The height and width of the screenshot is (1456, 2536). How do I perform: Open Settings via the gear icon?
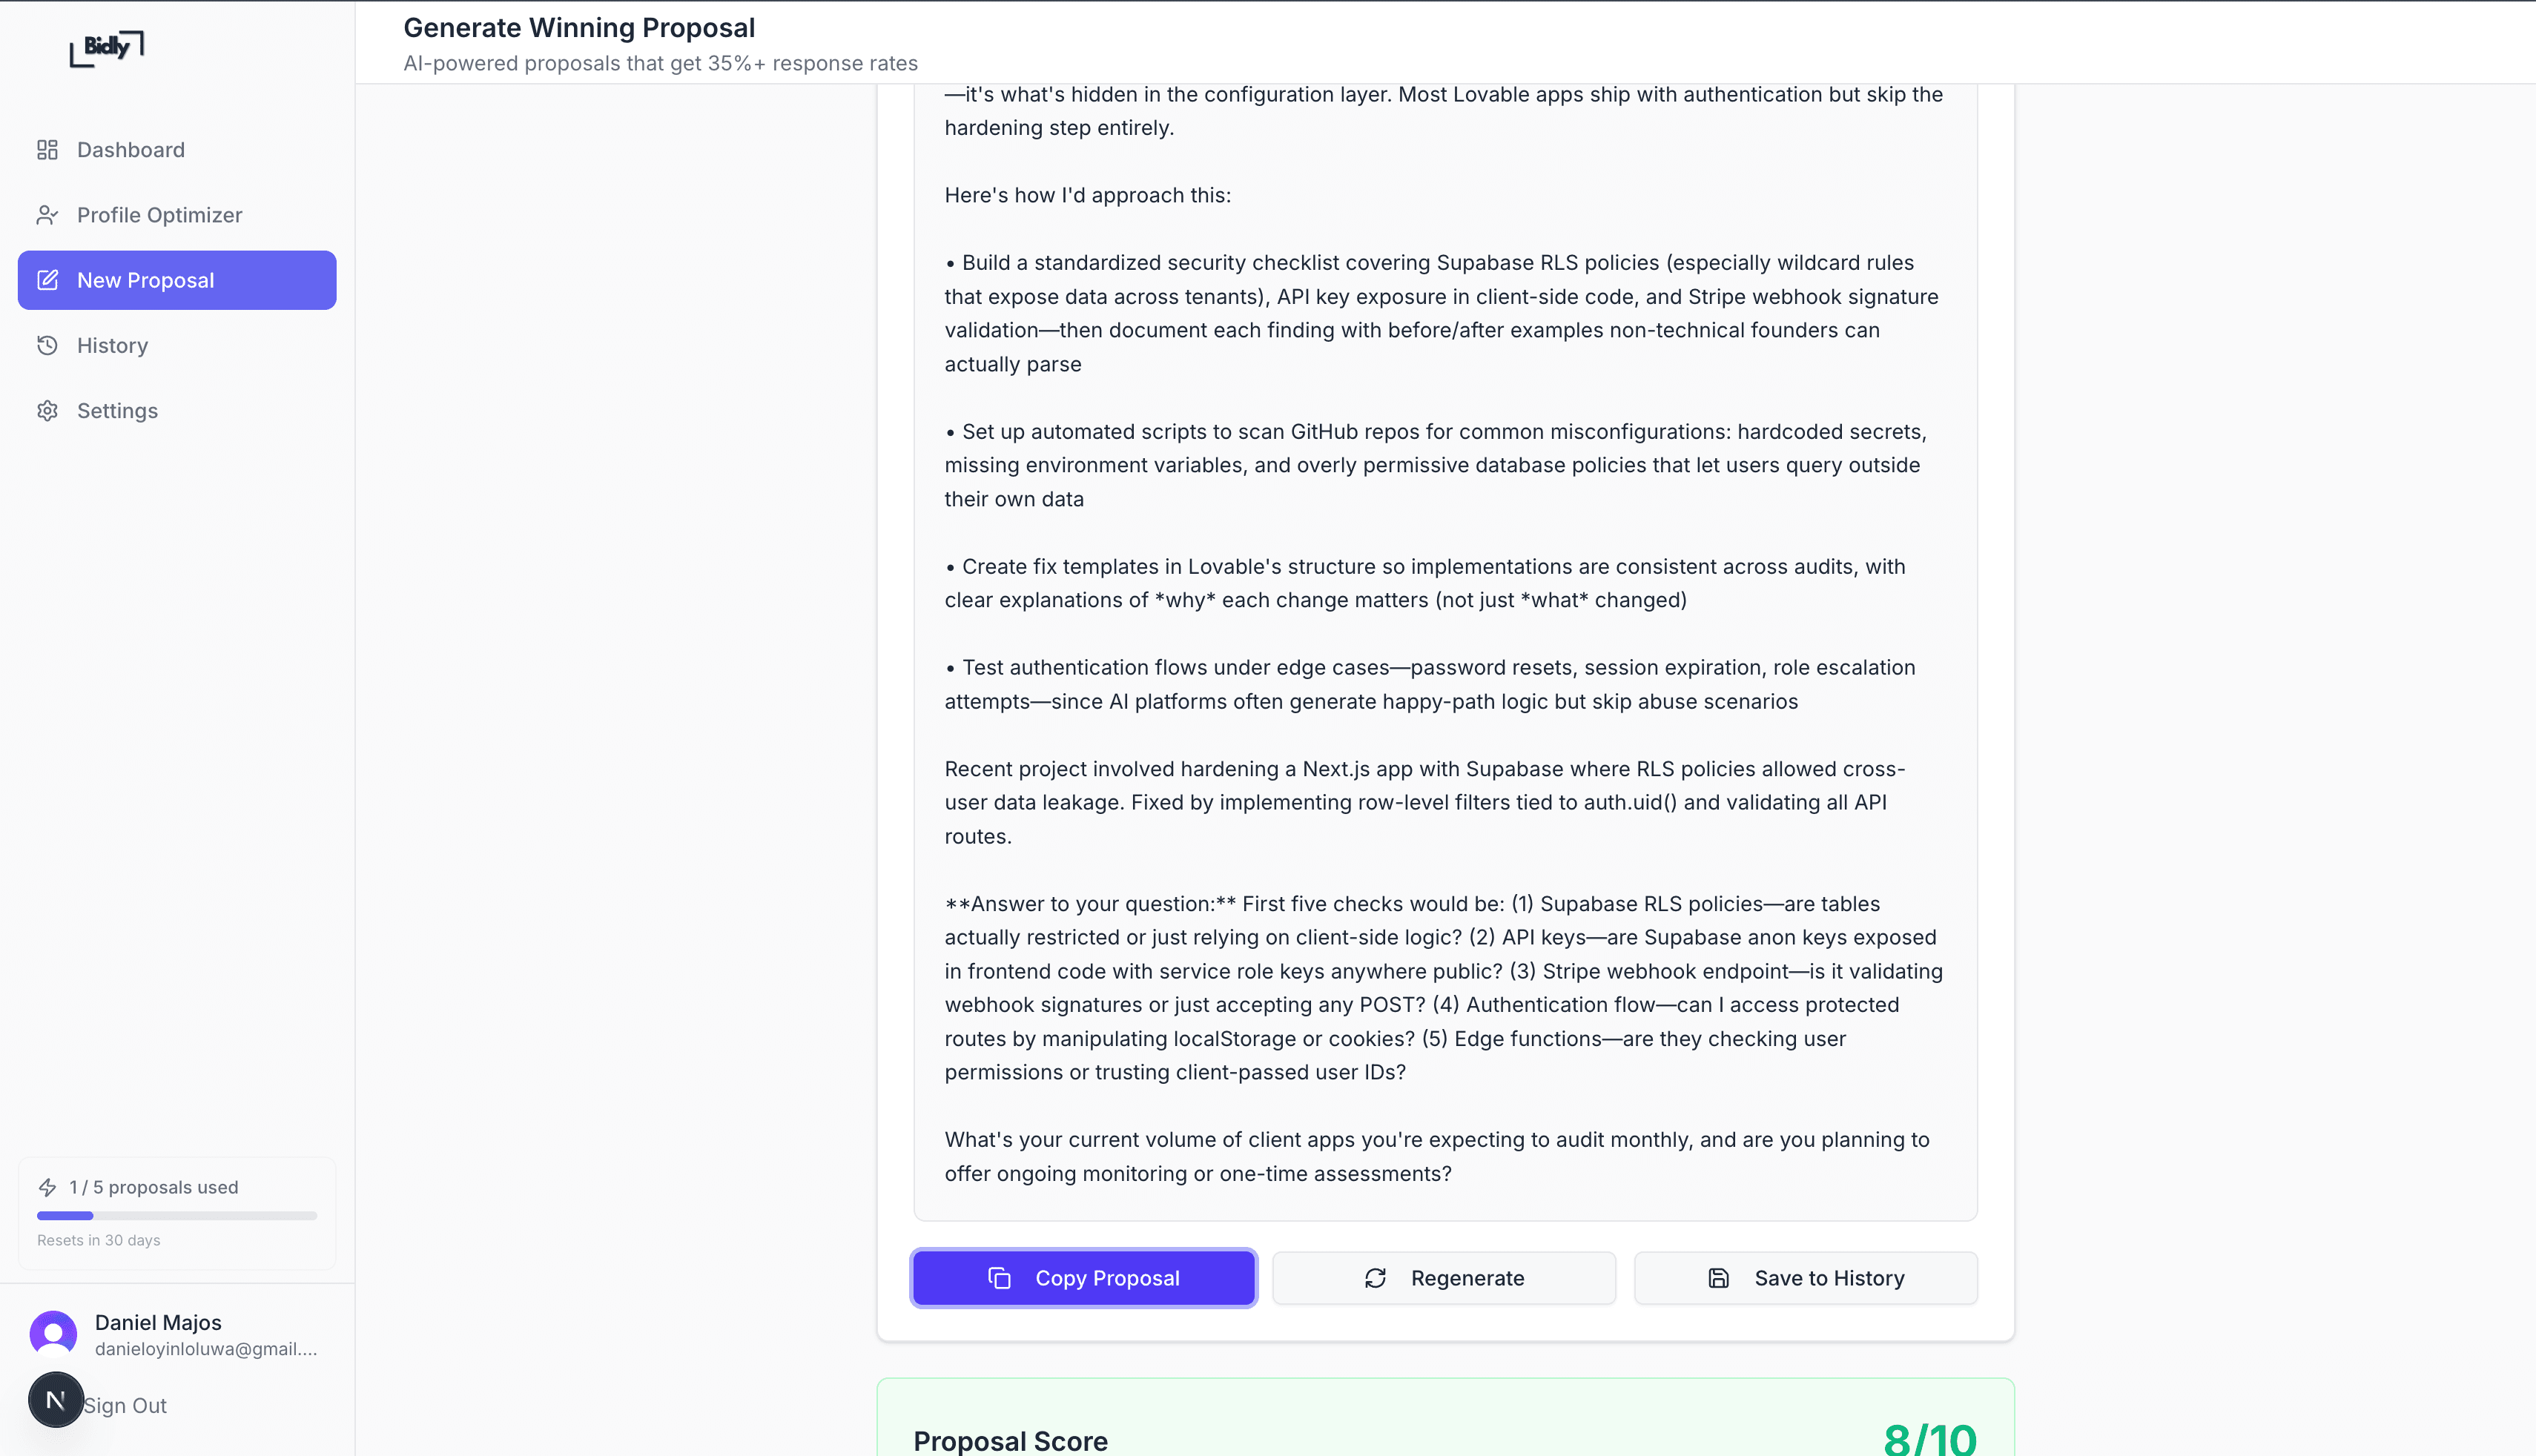coord(47,410)
